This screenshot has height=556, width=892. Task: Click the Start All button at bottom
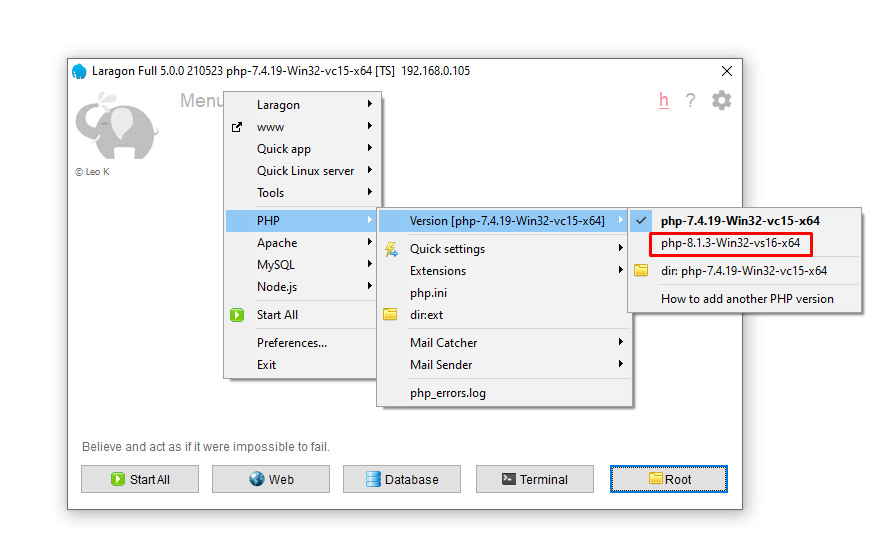pyautogui.click(x=140, y=479)
